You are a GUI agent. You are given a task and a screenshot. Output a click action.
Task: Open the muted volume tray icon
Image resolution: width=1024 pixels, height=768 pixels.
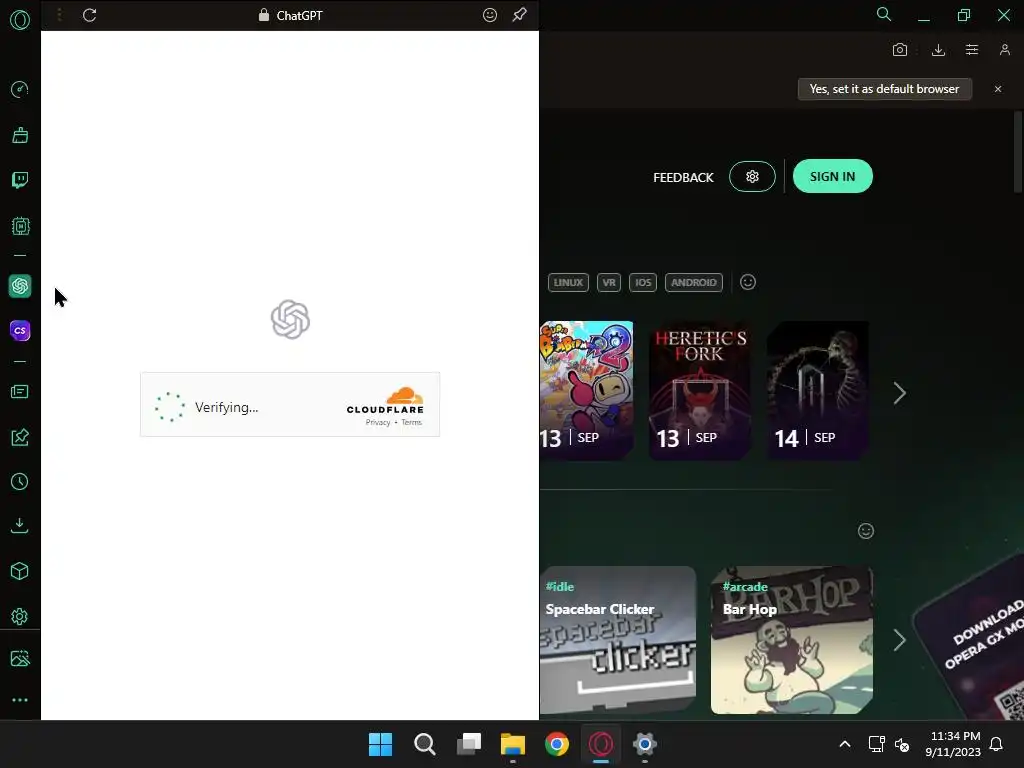tap(902, 744)
